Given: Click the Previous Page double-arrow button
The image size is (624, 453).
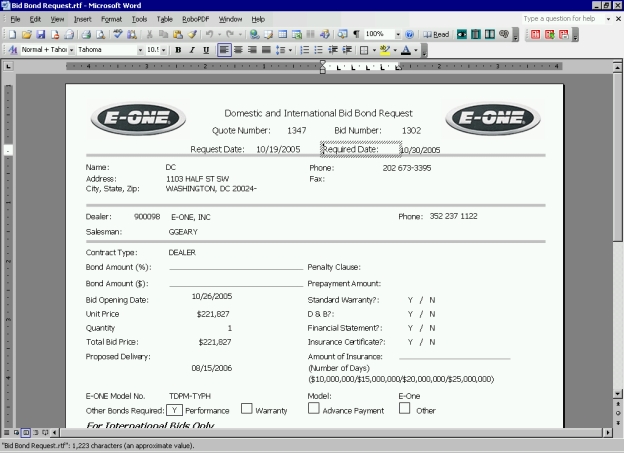Looking at the screenshot, I should click(618, 404).
